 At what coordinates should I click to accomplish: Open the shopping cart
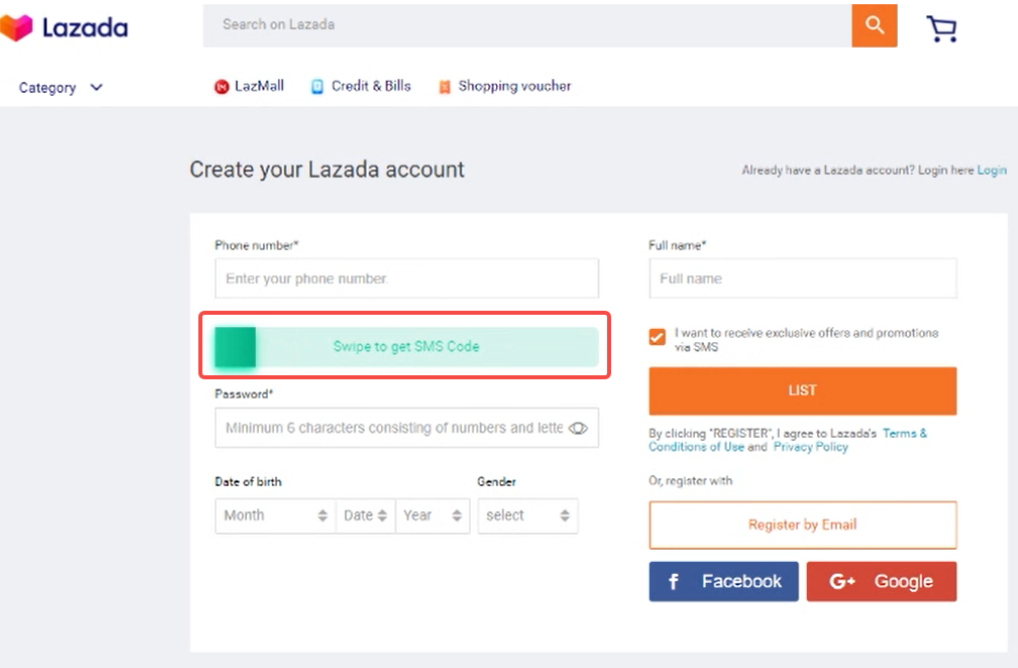(x=941, y=29)
